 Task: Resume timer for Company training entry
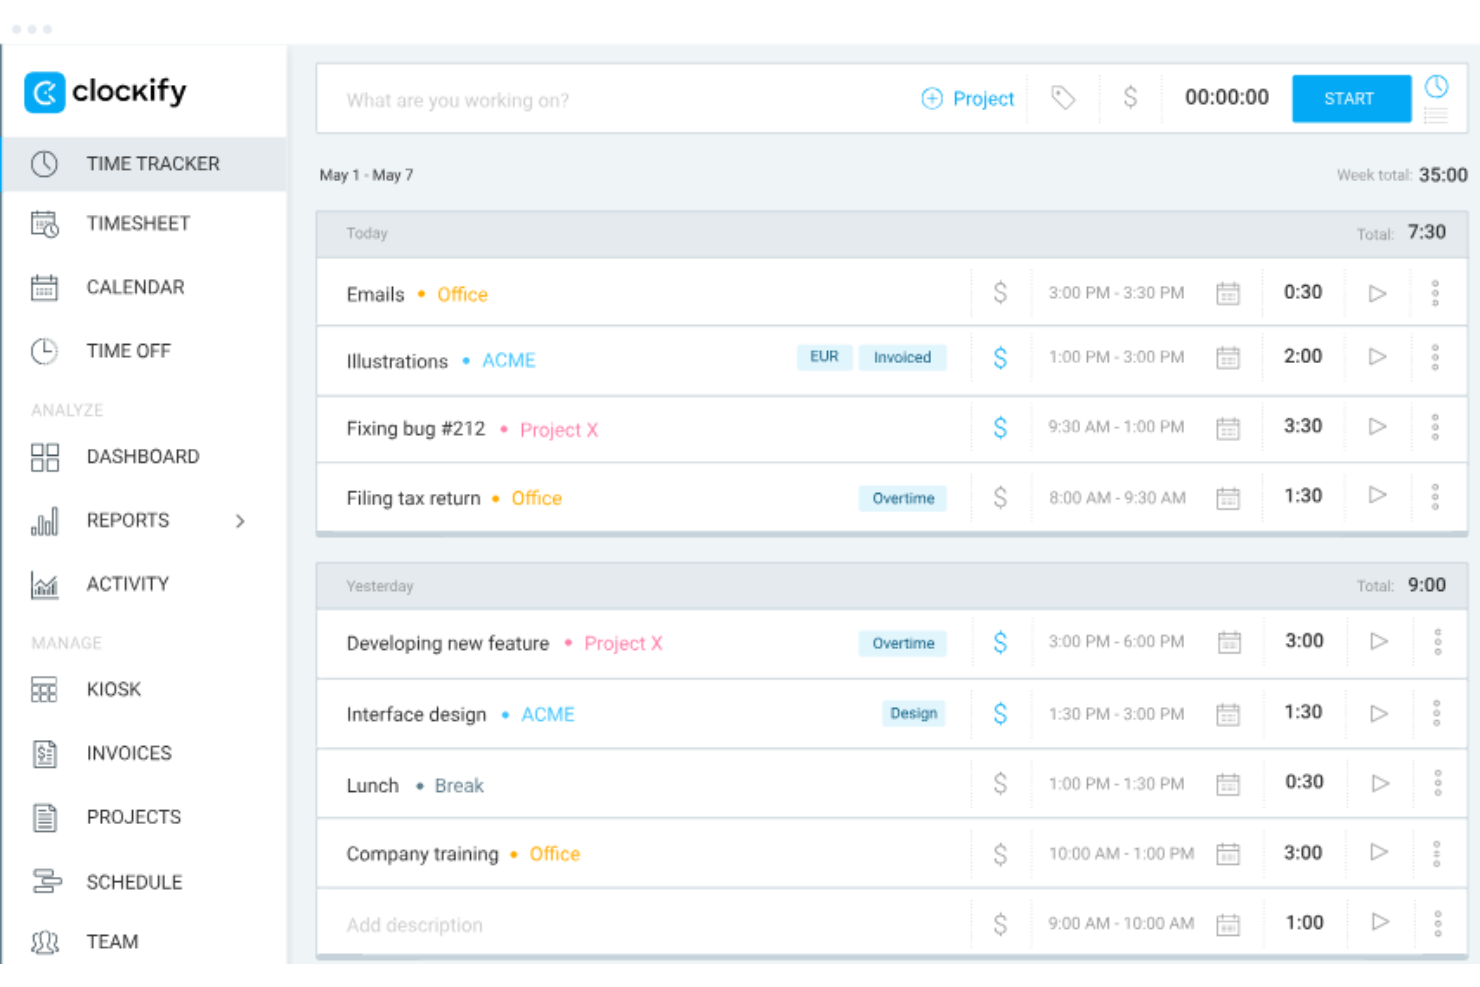1379,852
